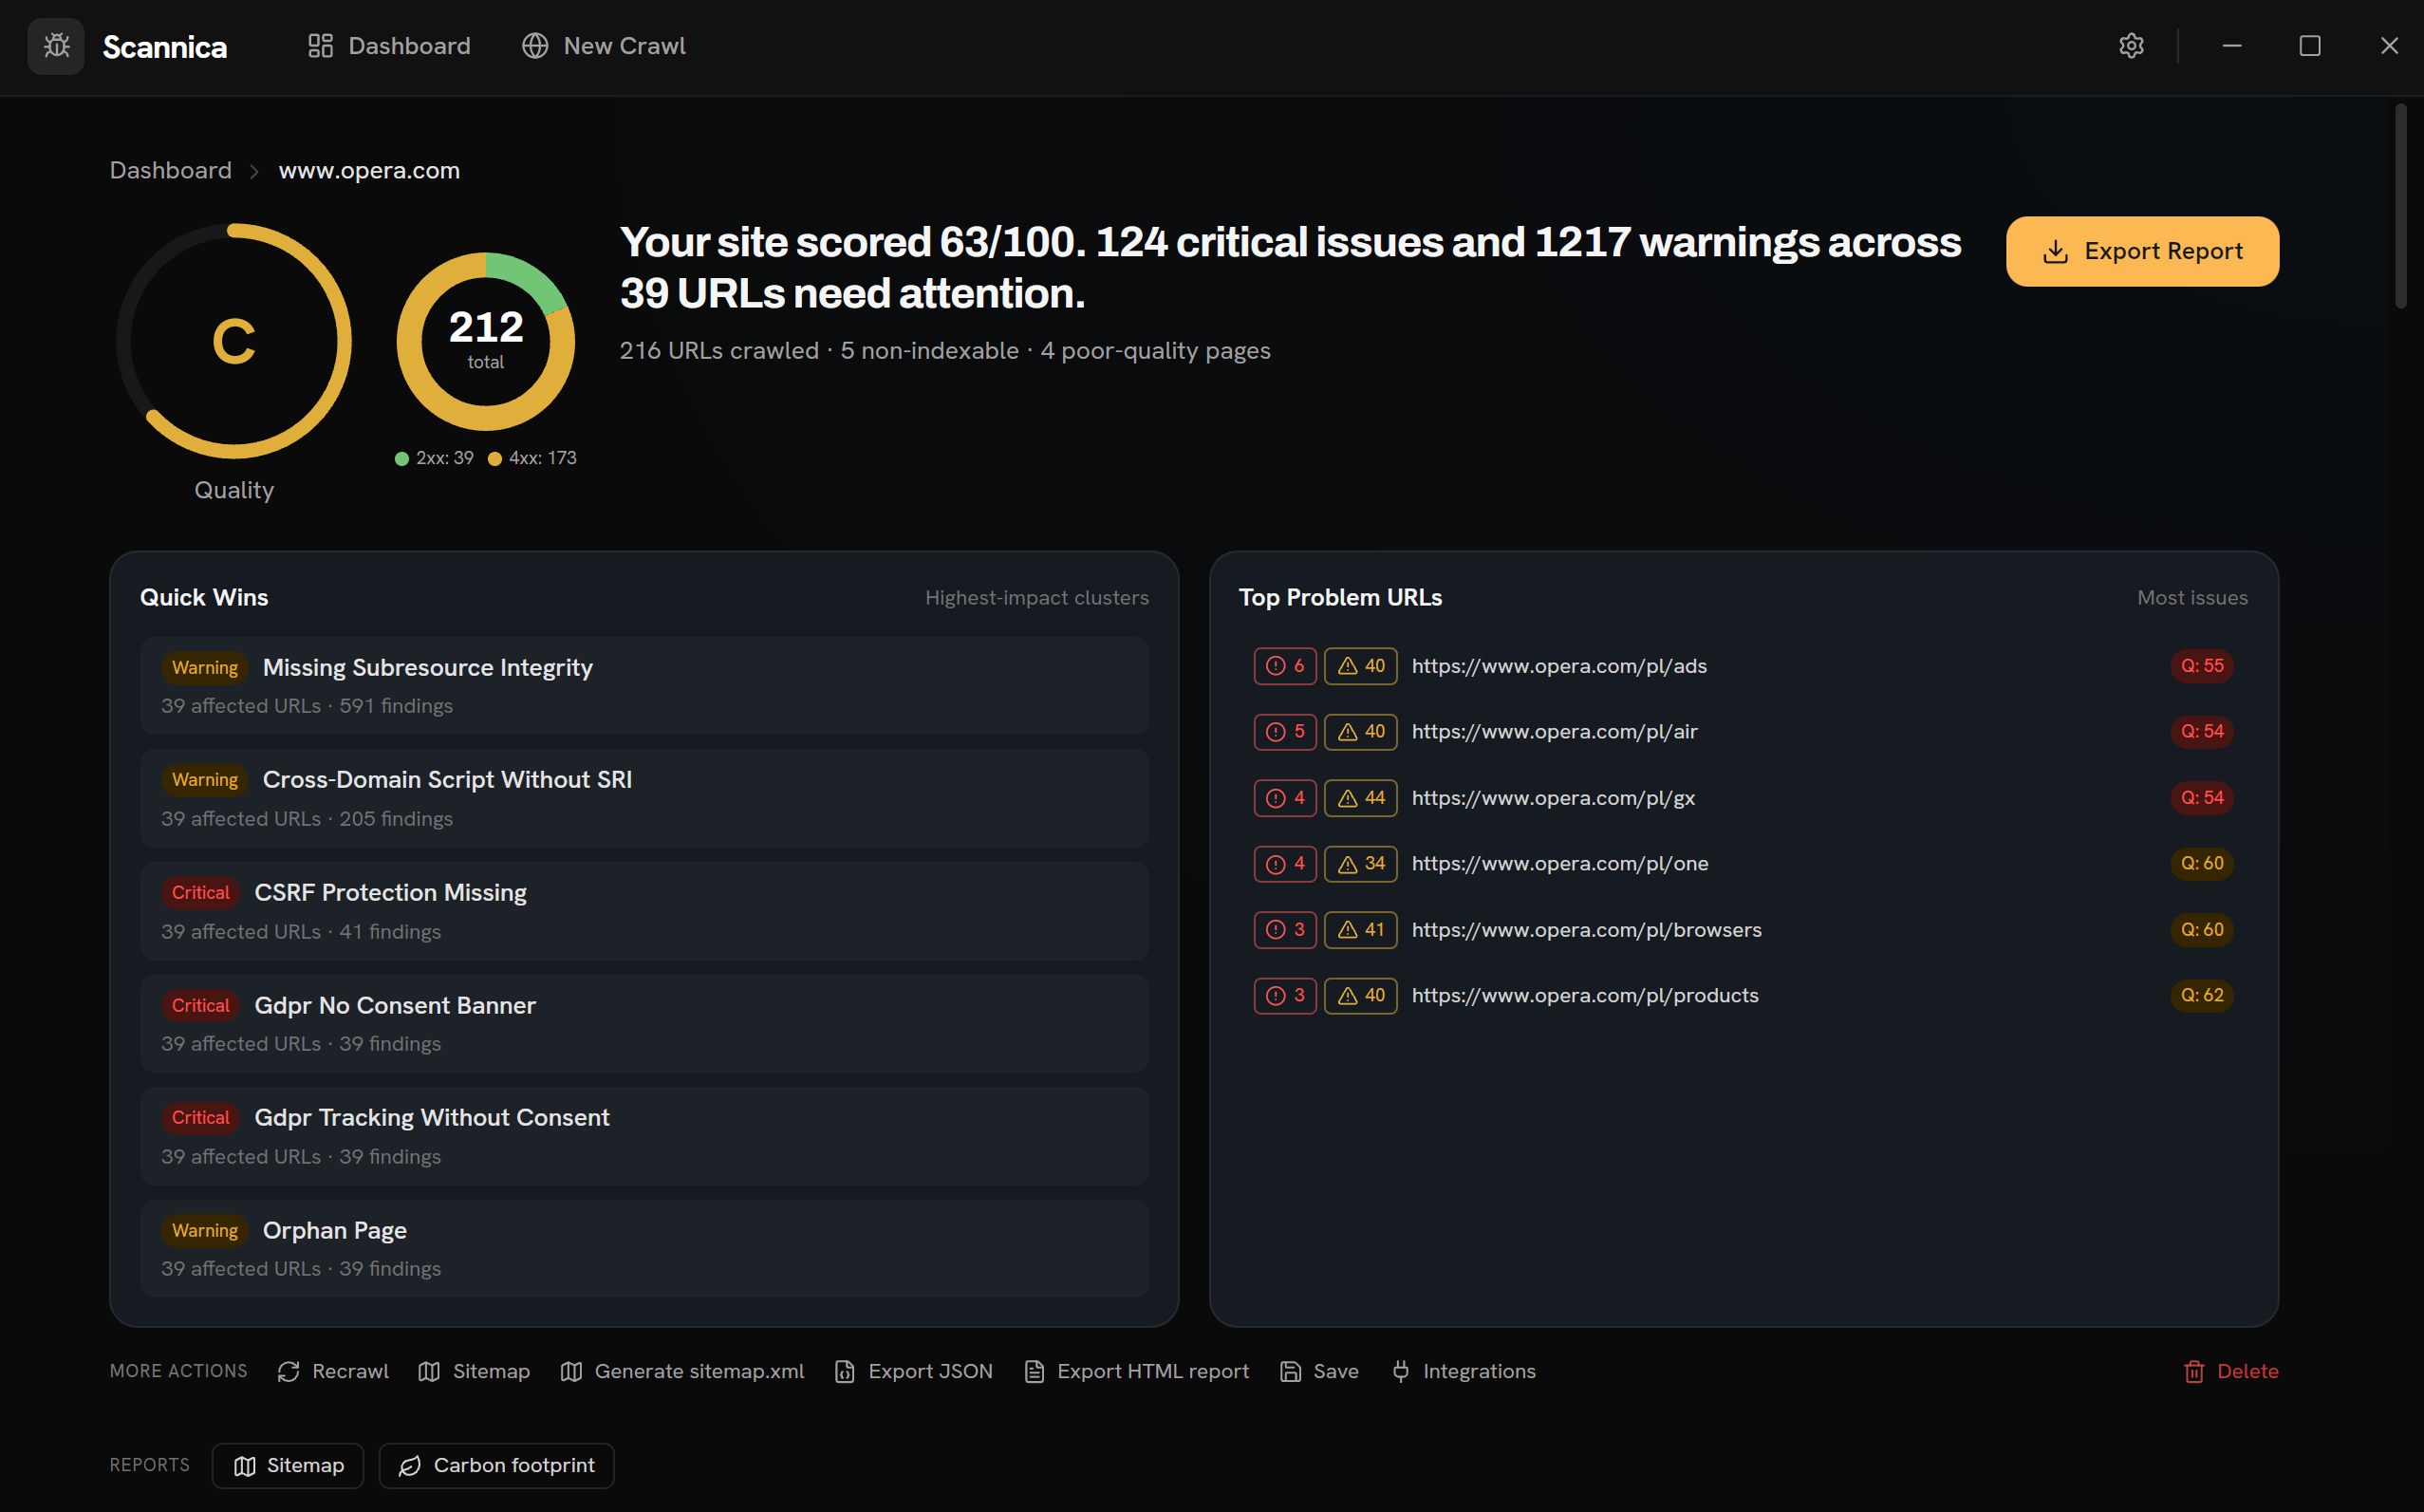Open the Carbon footprint report
The image size is (2424, 1512).
(496, 1465)
